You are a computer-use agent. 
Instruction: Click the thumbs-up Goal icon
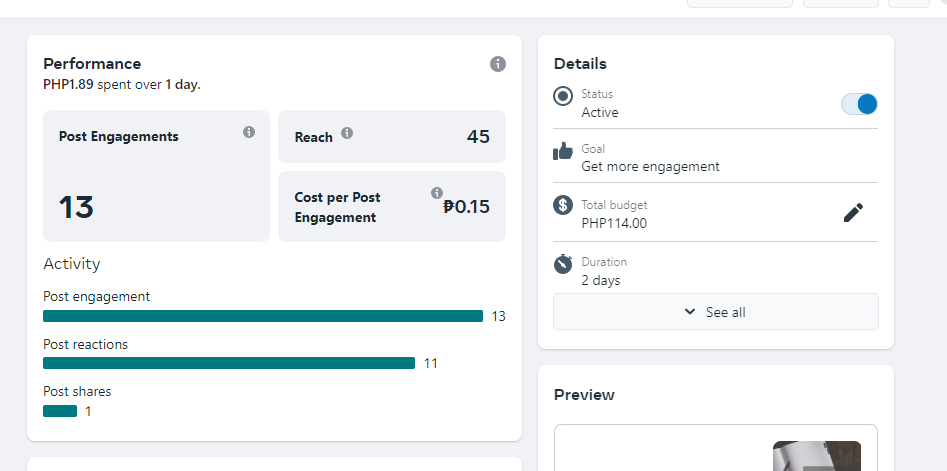click(564, 151)
